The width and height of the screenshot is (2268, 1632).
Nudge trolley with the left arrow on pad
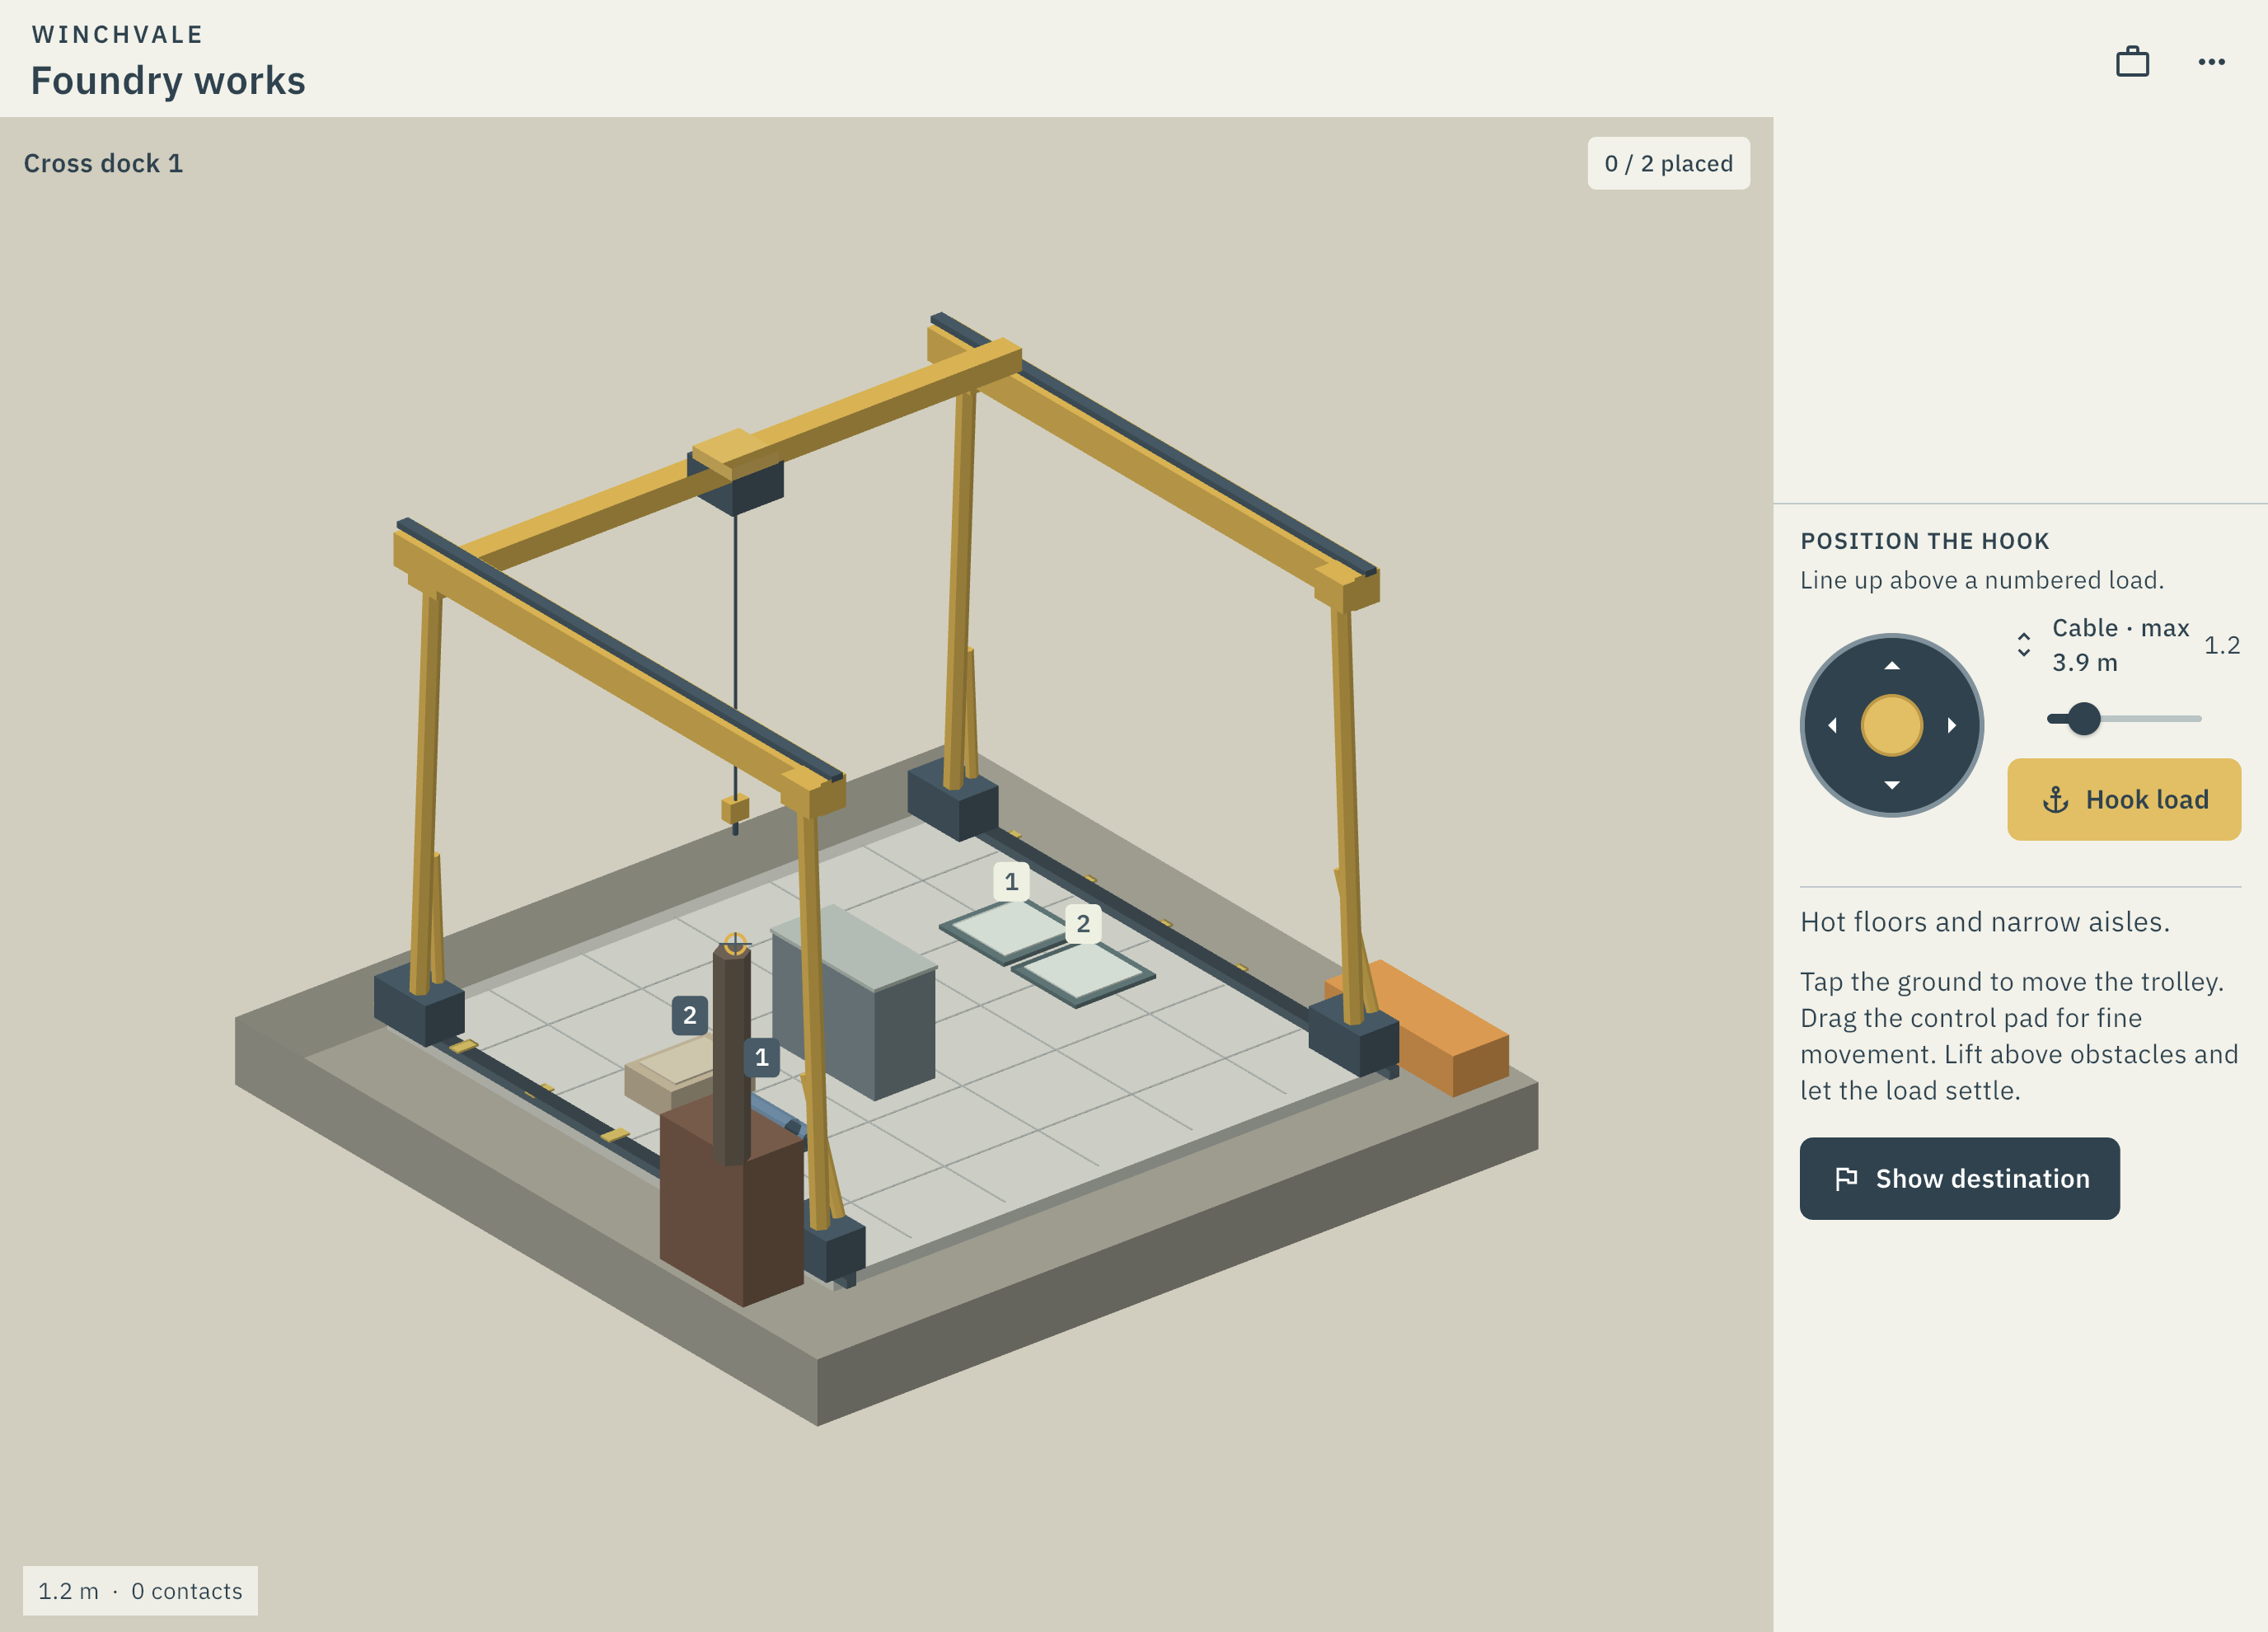click(x=1832, y=725)
